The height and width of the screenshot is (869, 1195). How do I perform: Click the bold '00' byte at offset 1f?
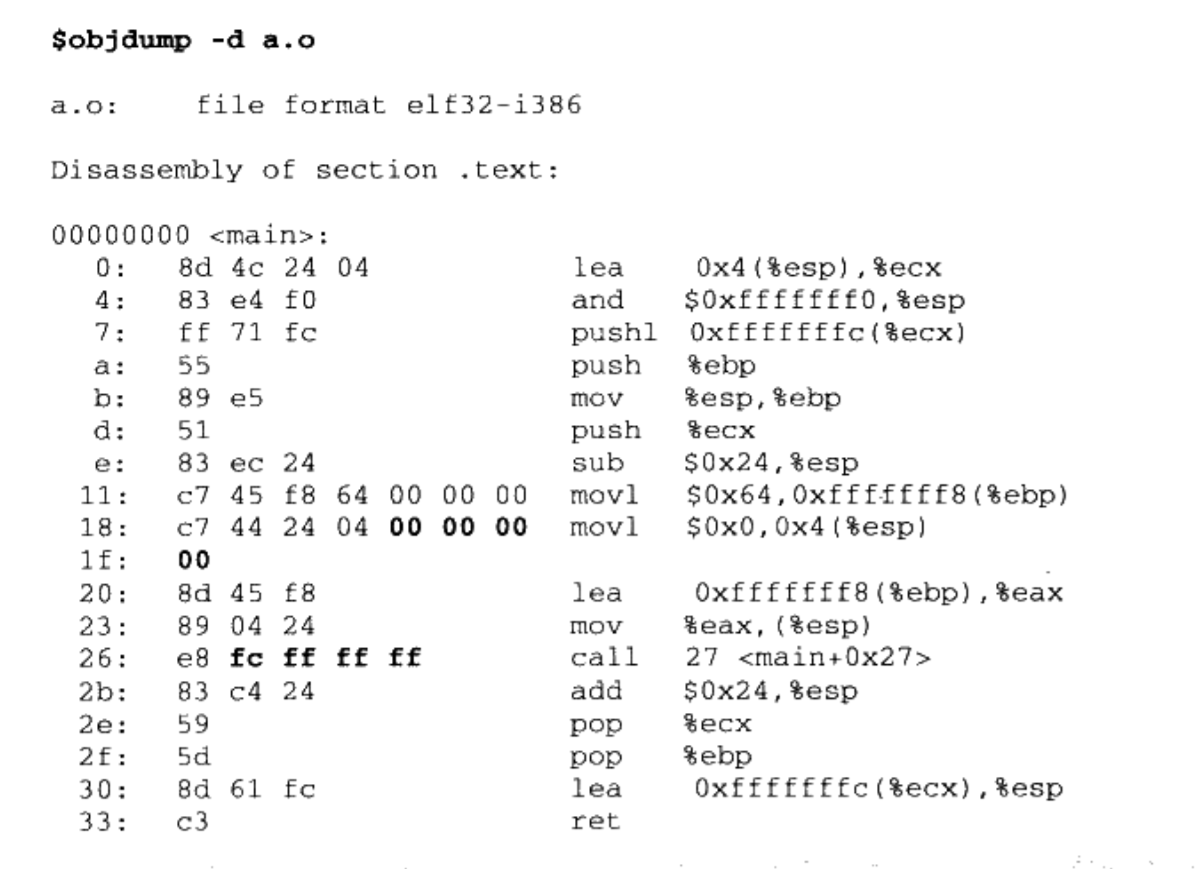tap(194, 560)
